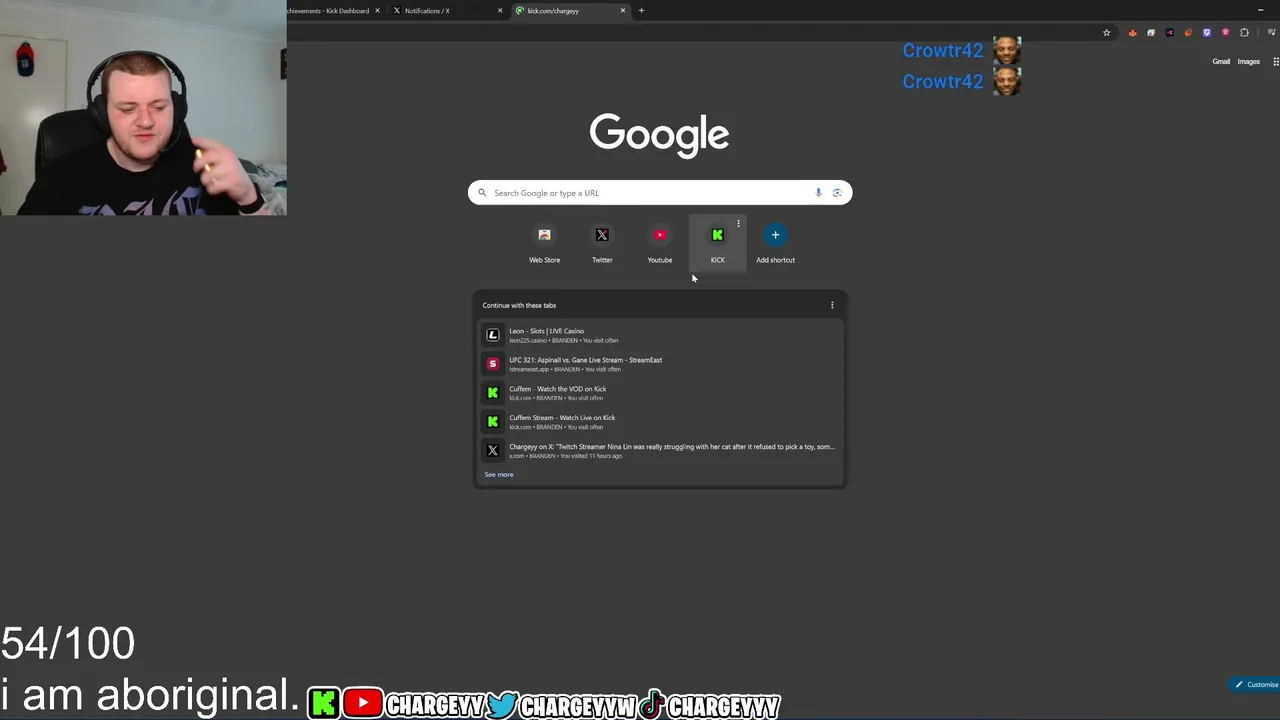Click the X favicon beside Chargeyy tweet

click(x=492, y=451)
